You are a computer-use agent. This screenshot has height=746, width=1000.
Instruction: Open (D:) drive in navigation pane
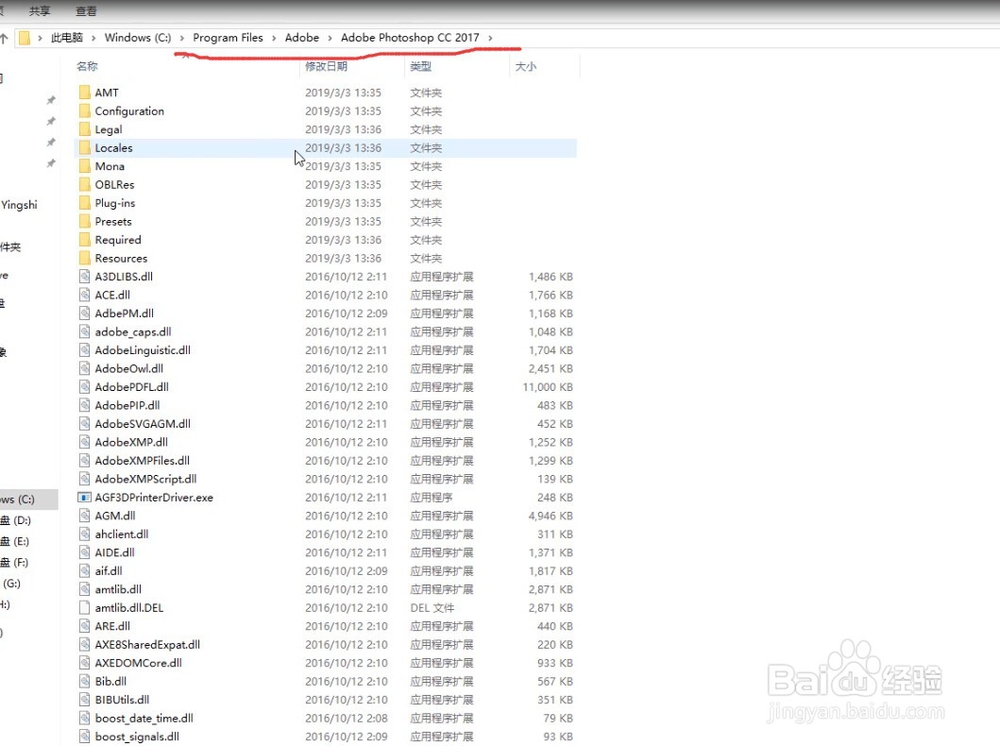point(15,520)
